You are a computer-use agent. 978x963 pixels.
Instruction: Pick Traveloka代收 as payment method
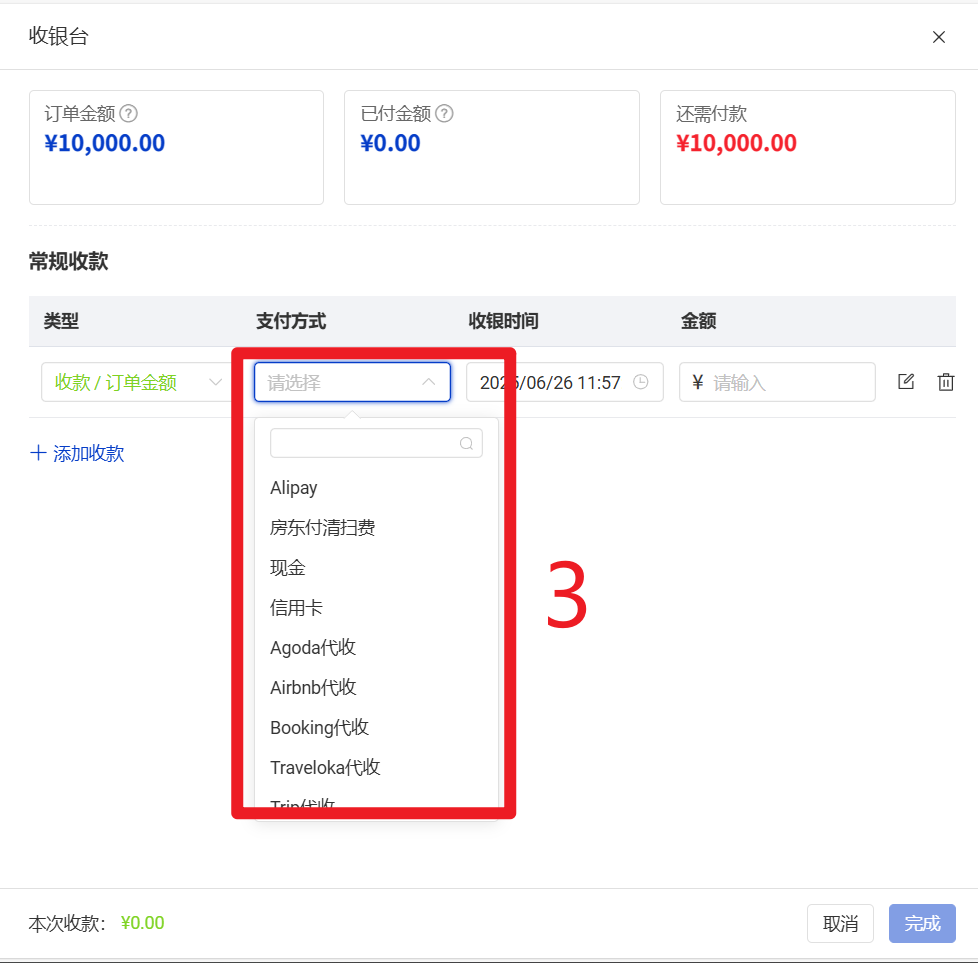[x=325, y=768]
